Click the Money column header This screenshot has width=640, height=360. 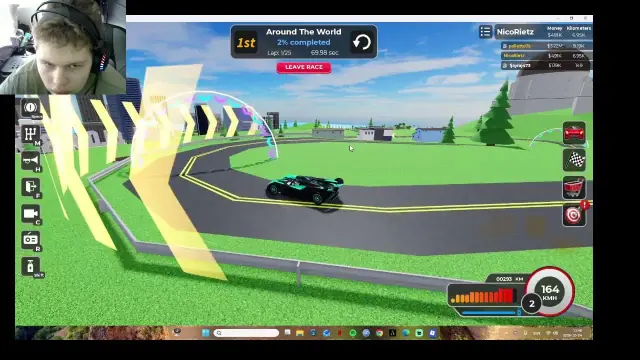coord(554,29)
